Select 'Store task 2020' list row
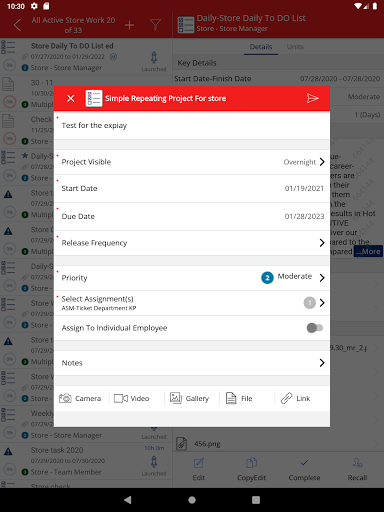Screen dimensions: 384x512 (86, 461)
